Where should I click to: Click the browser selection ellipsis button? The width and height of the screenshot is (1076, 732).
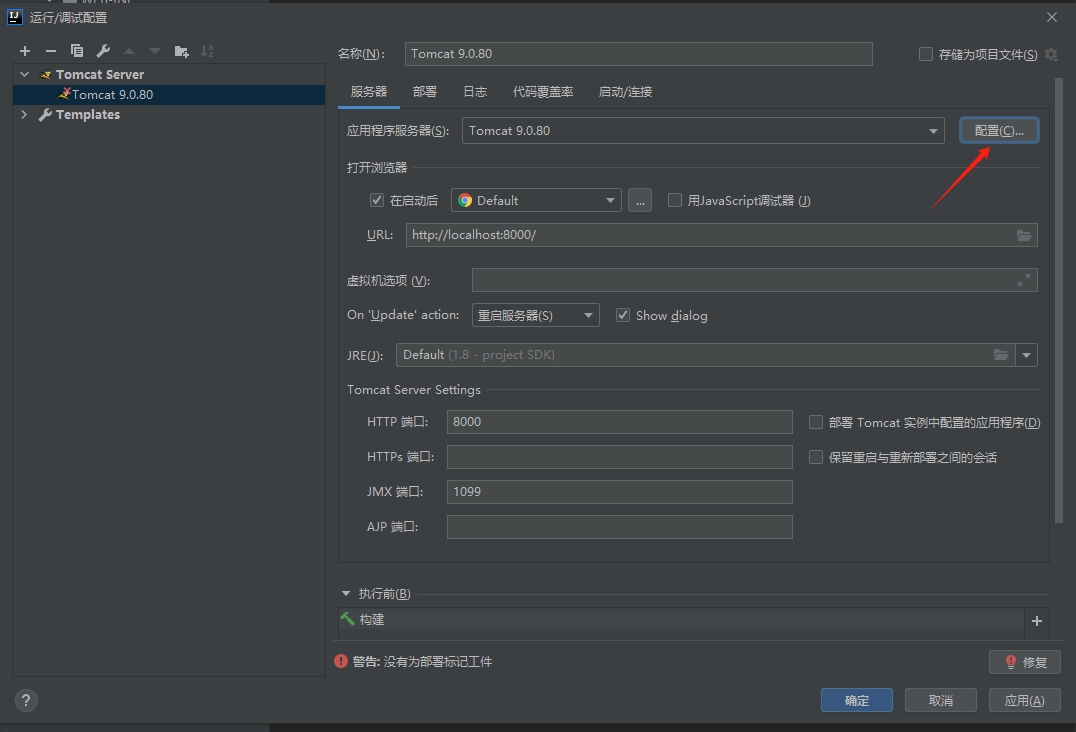(x=640, y=200)
